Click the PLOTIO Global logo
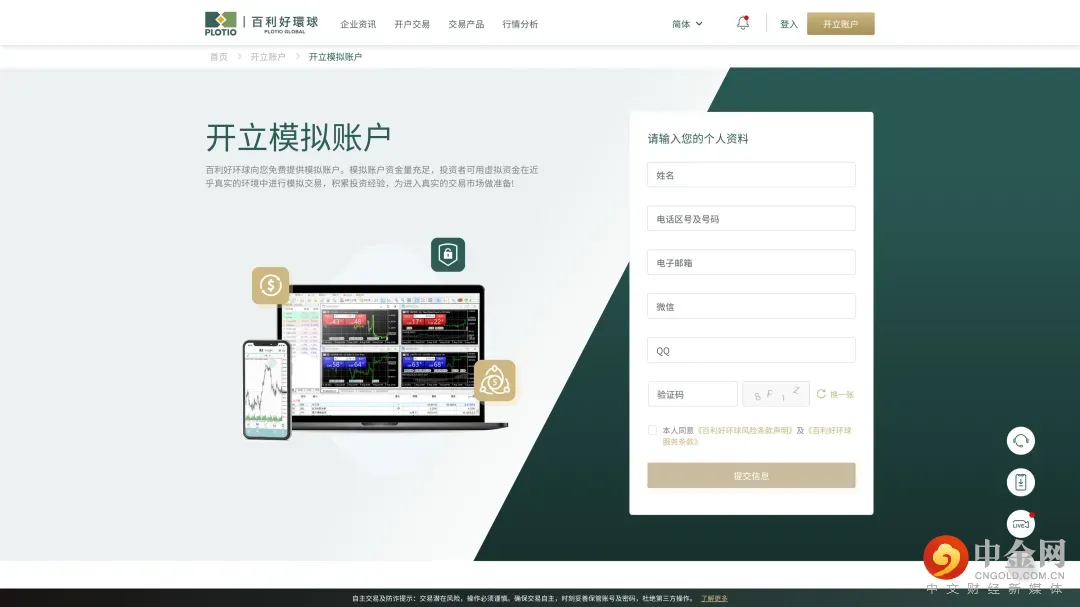 tap(261, 23)
